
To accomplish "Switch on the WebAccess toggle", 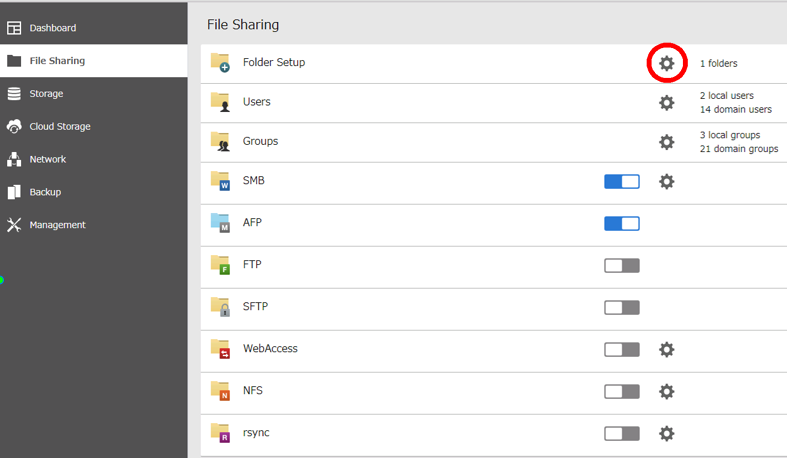I will [x=621, y=349].
